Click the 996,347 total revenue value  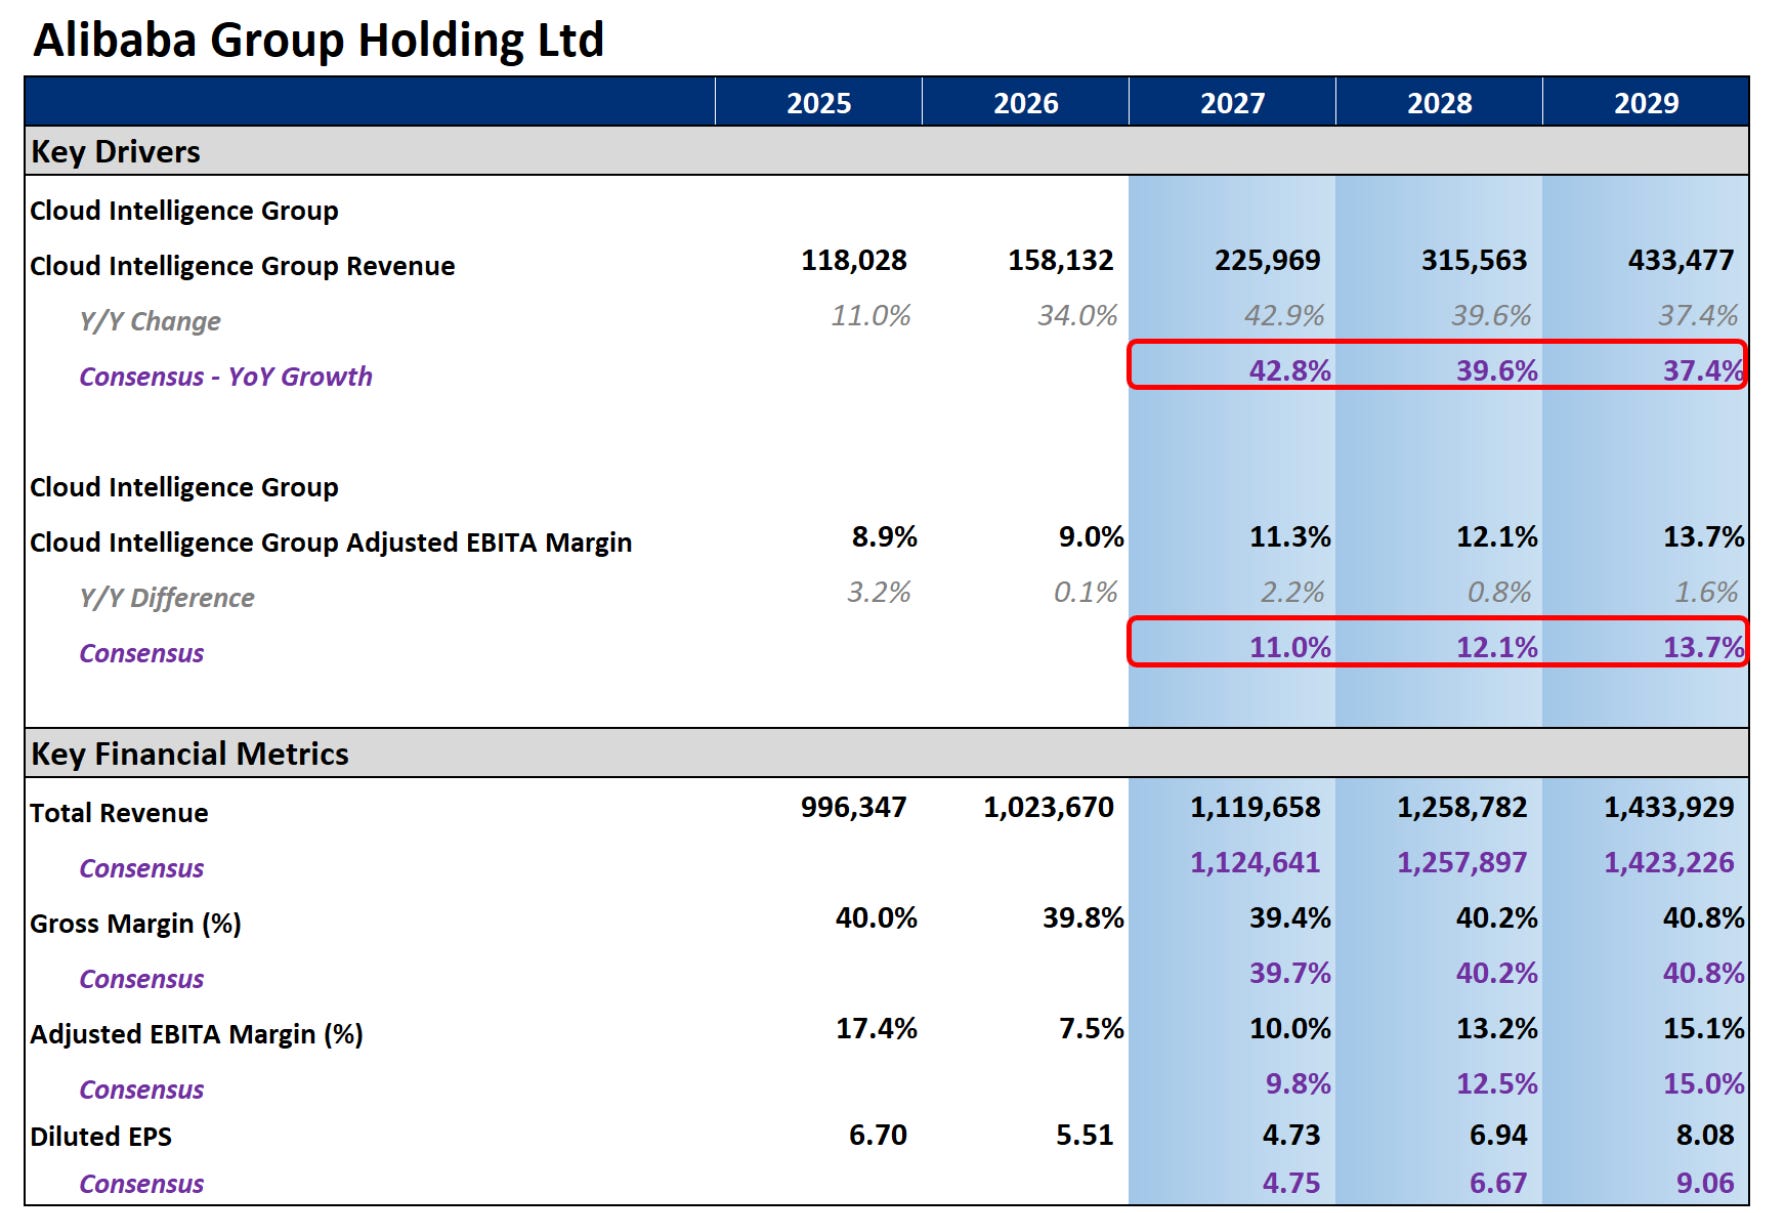[x=854, y=807]
